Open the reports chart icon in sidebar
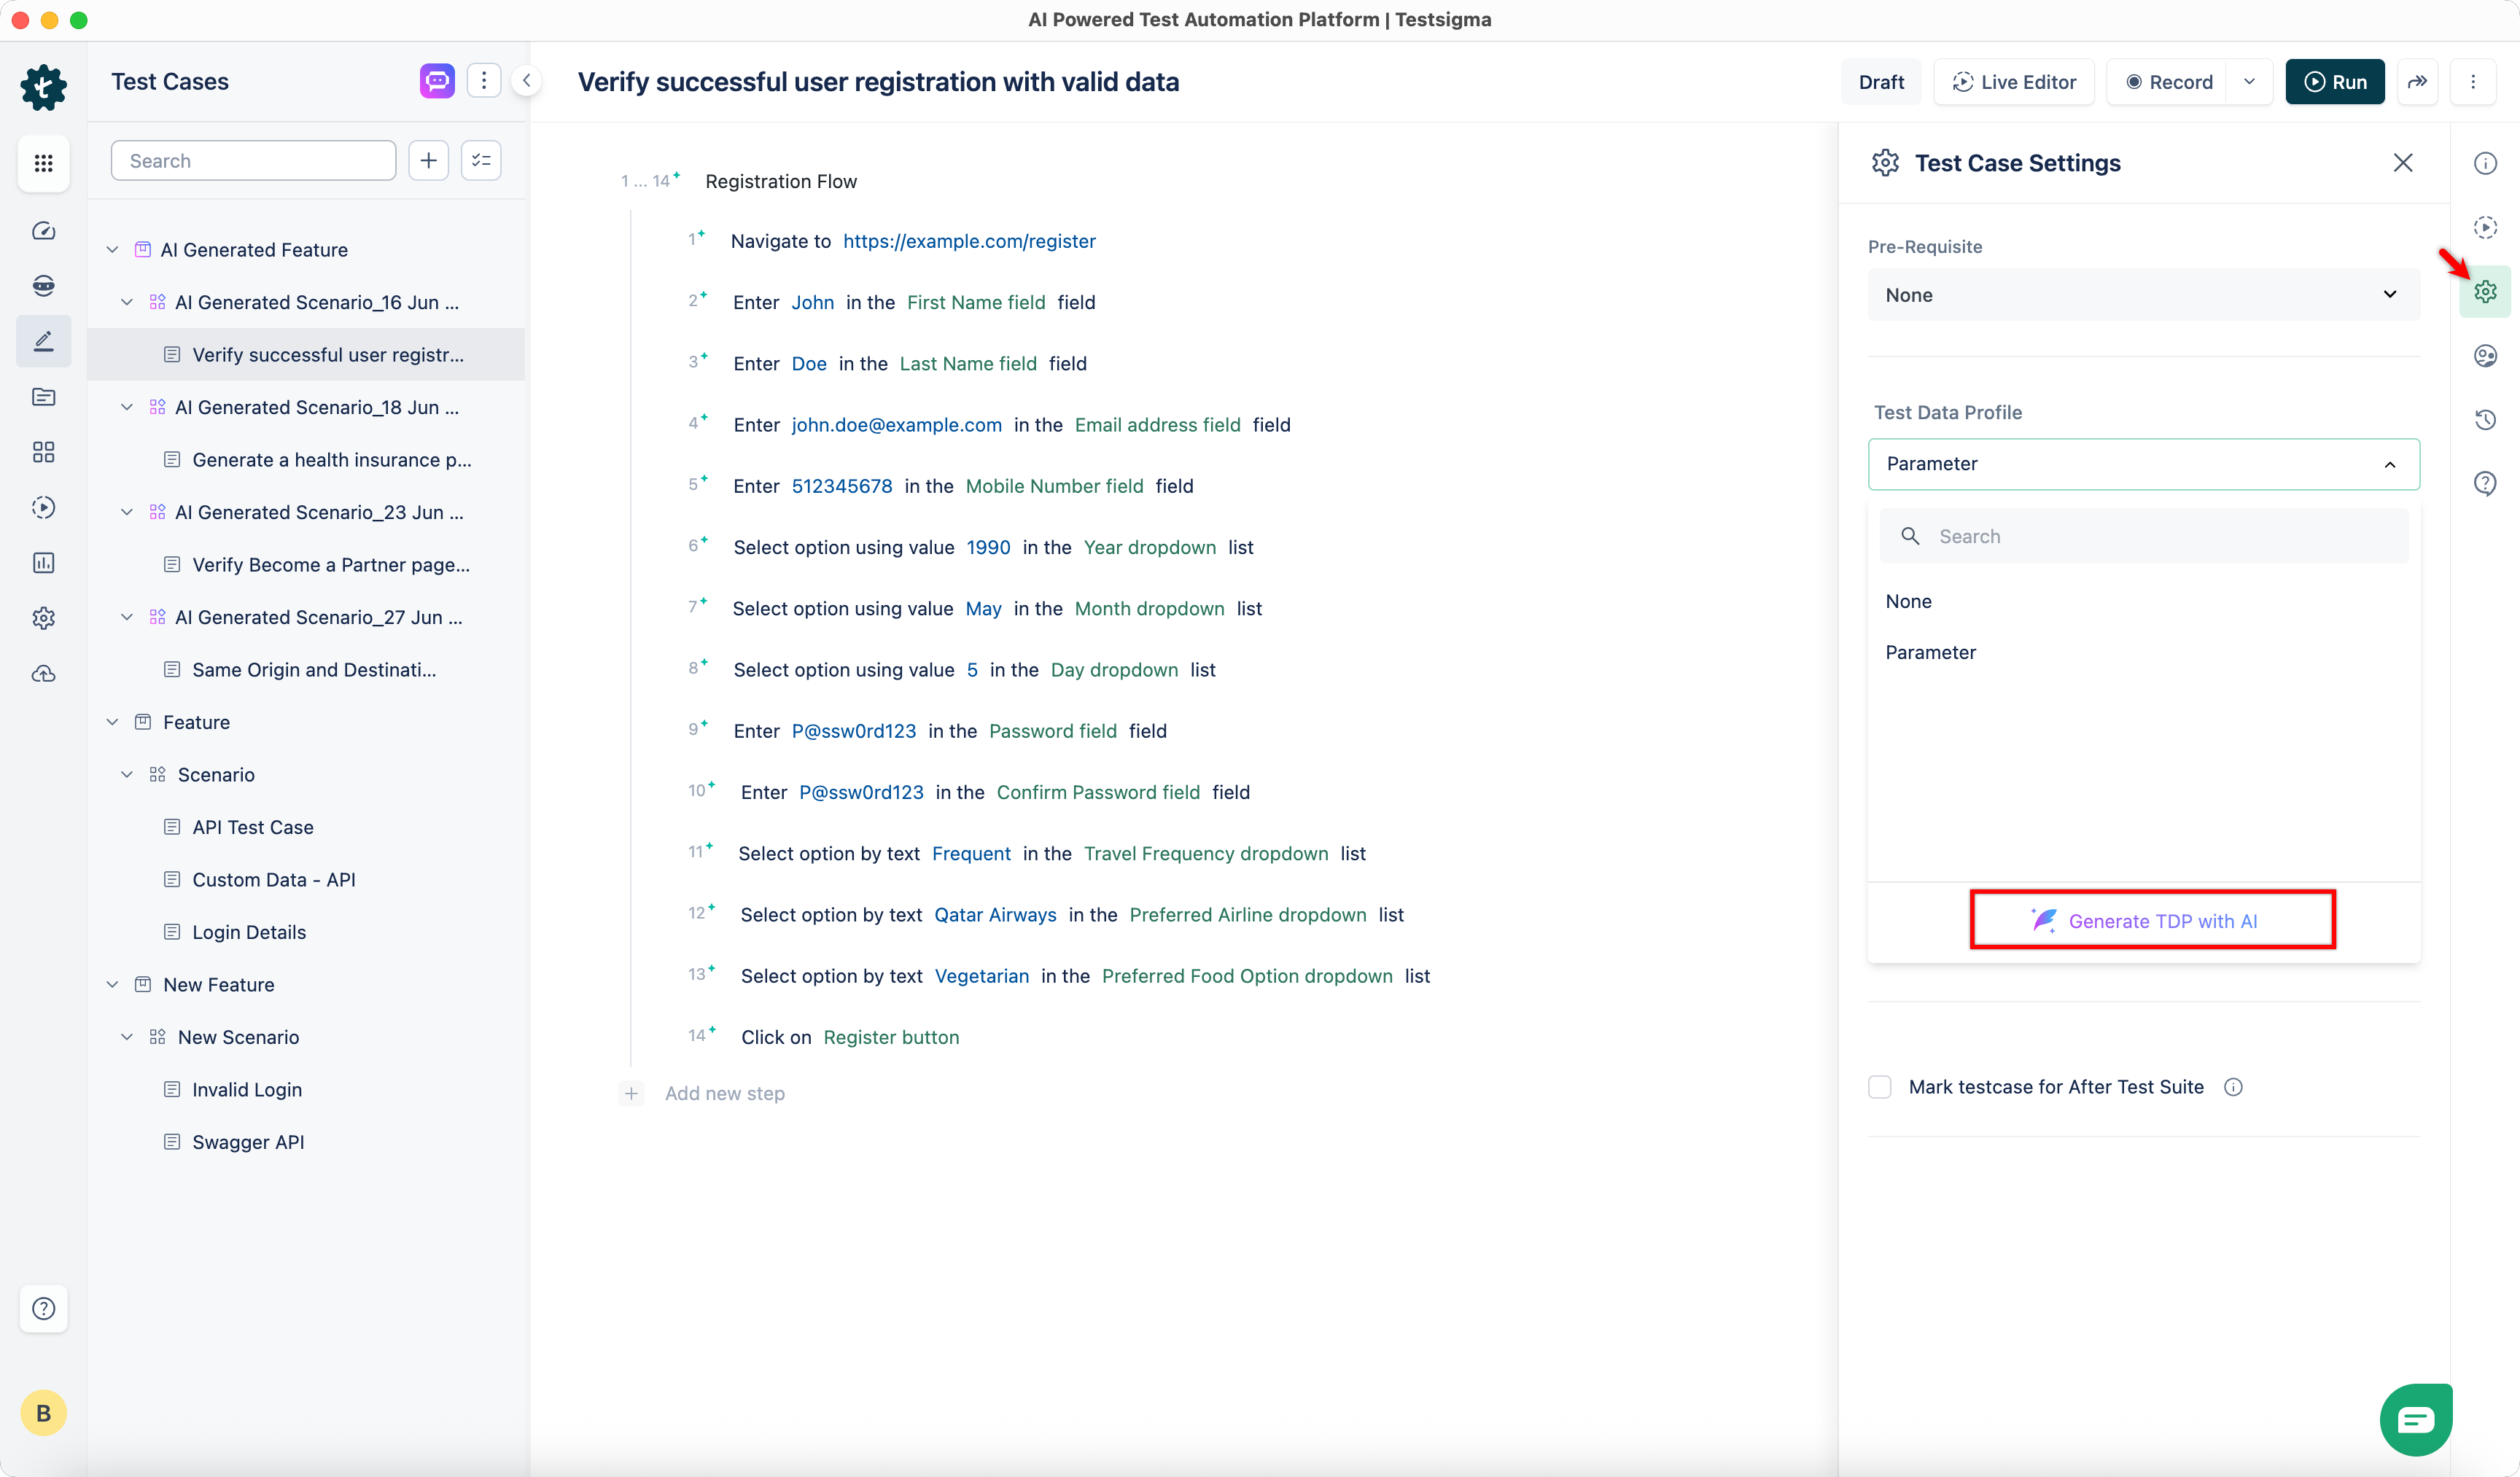 43,563
